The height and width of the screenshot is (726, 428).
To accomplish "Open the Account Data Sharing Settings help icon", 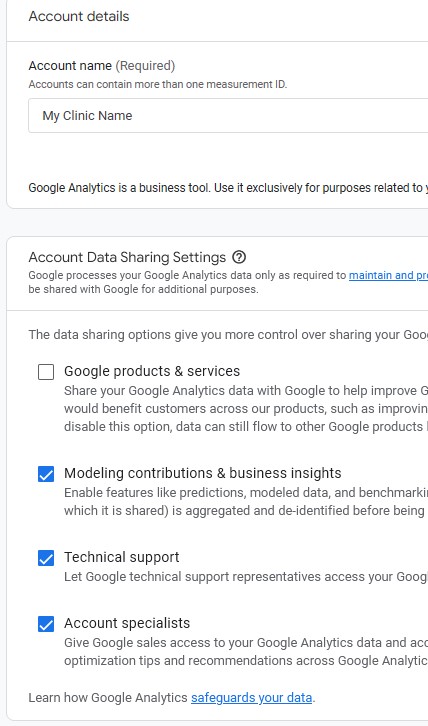I will tap(239, 257).
